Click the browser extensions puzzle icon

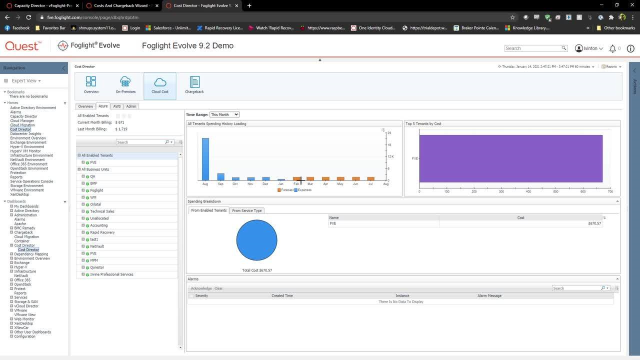click(611, 18)
